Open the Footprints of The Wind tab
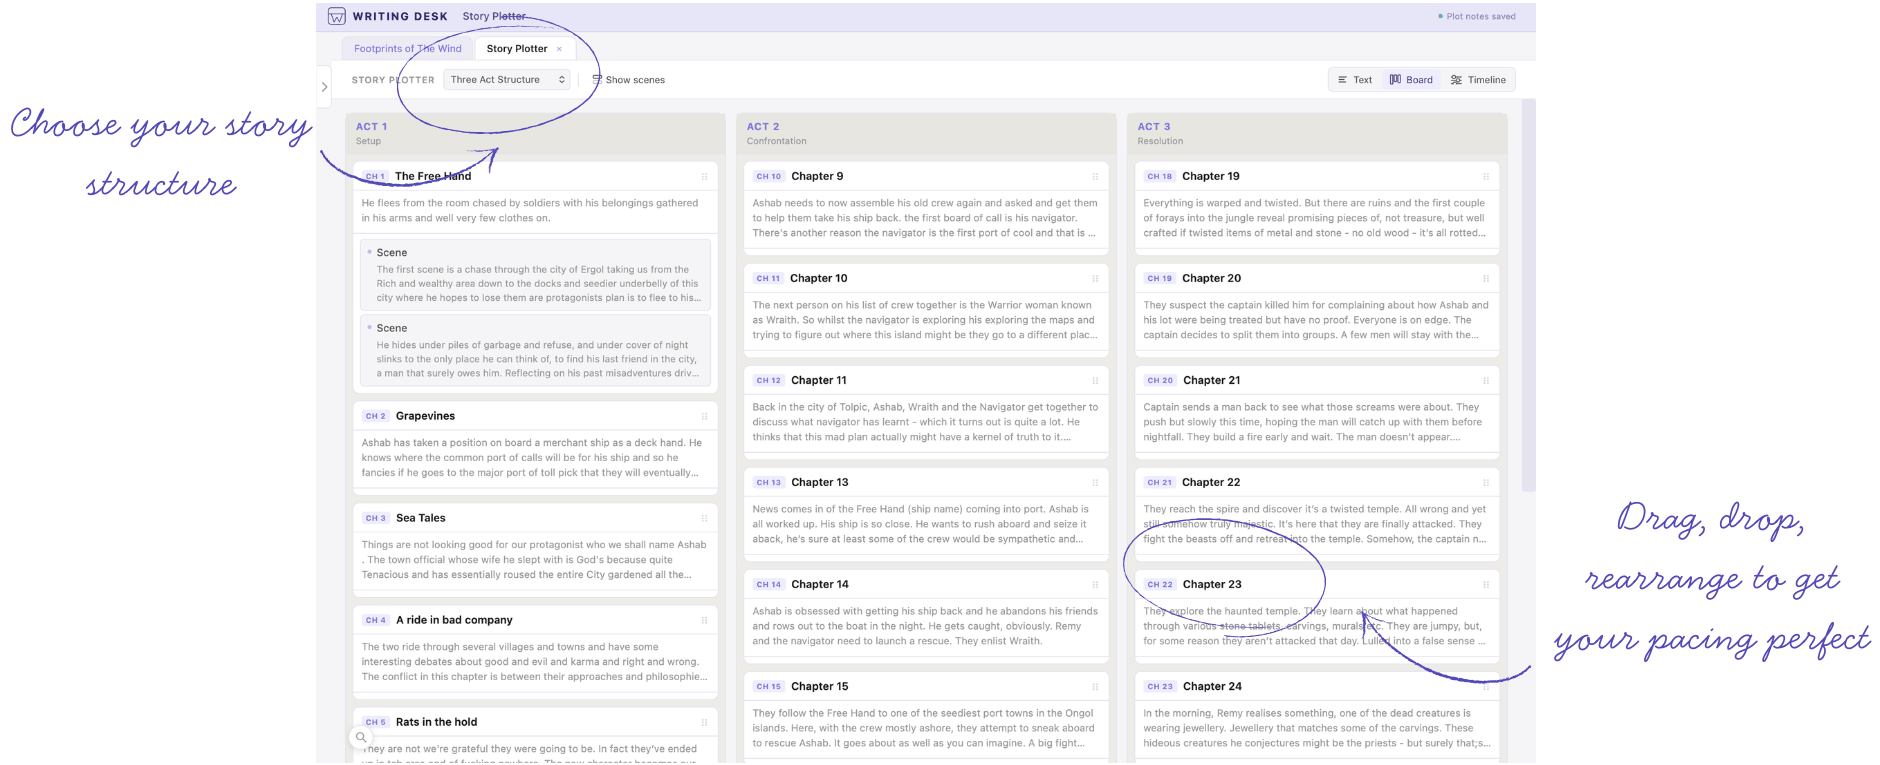 [x=408, y=48]
